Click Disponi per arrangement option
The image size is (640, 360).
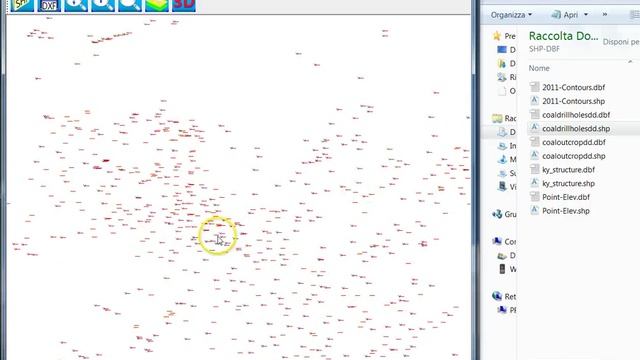621,42
